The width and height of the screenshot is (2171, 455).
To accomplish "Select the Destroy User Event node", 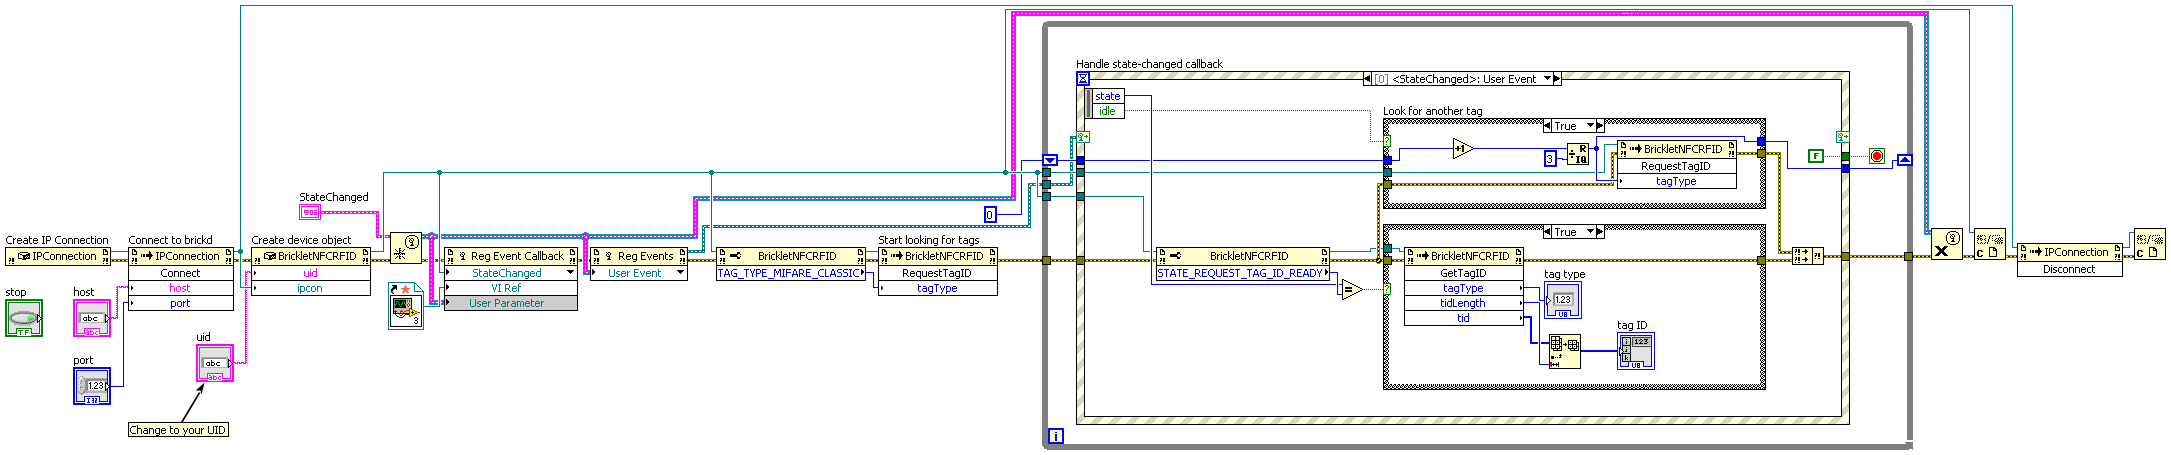I will pyautogui.click(x=1946, y=244).
